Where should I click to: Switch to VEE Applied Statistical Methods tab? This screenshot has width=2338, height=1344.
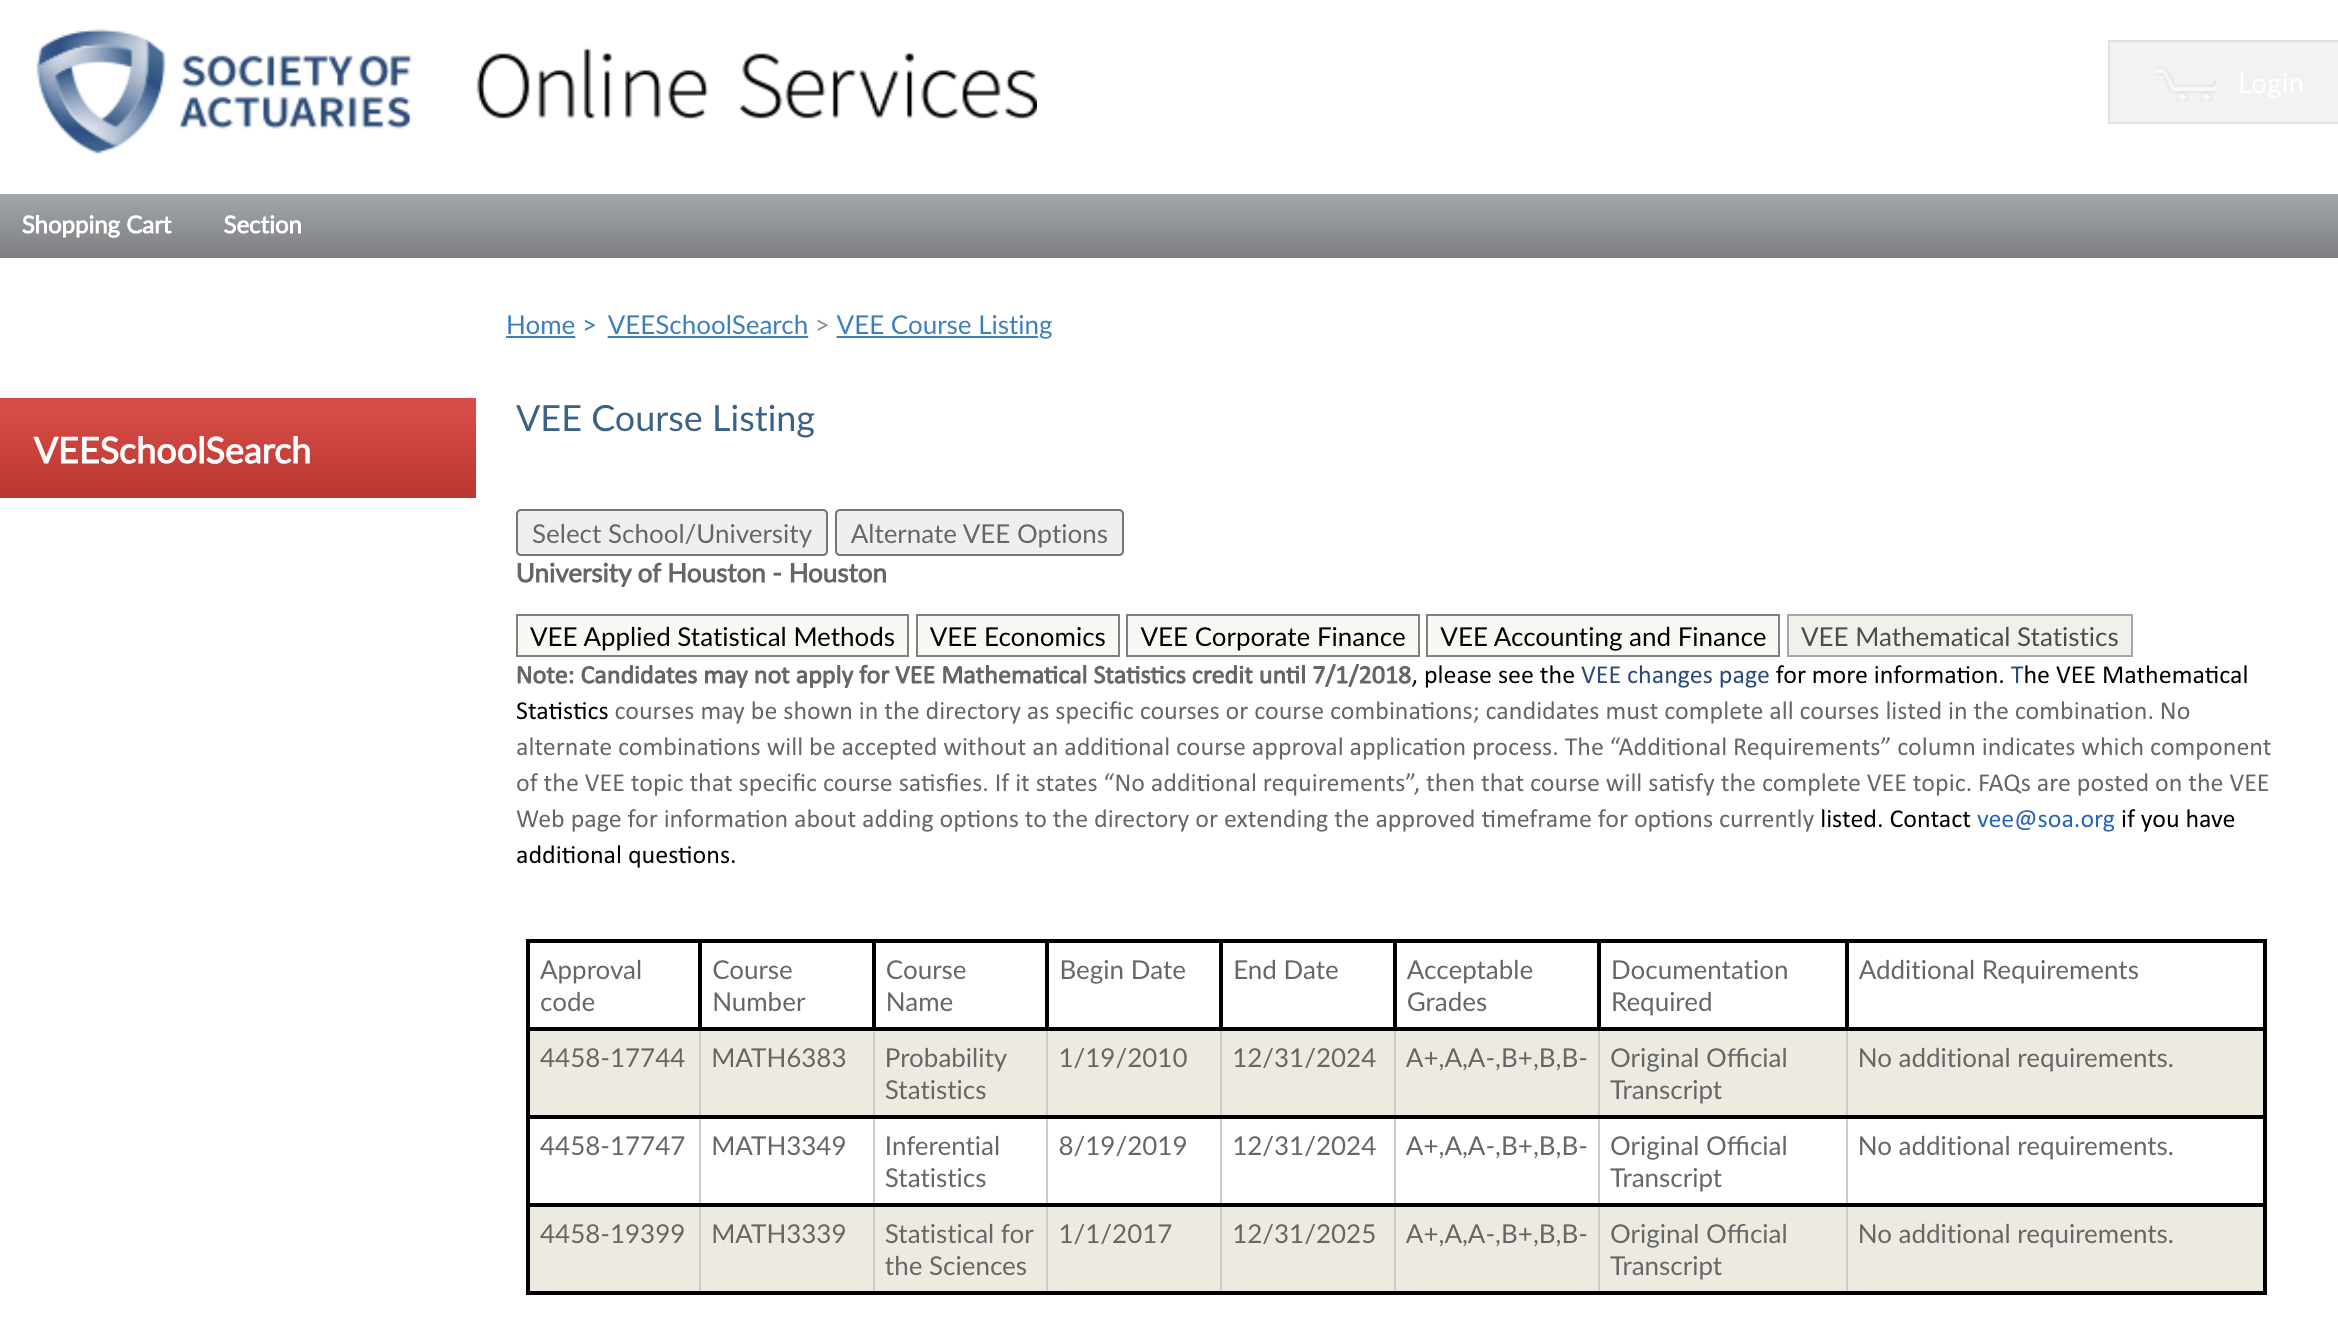click(712, 636)
